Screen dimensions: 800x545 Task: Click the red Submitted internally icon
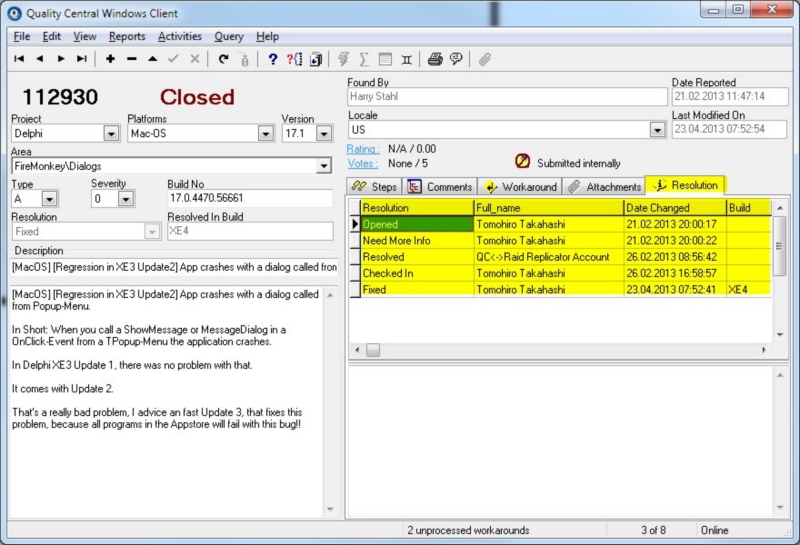522,161
